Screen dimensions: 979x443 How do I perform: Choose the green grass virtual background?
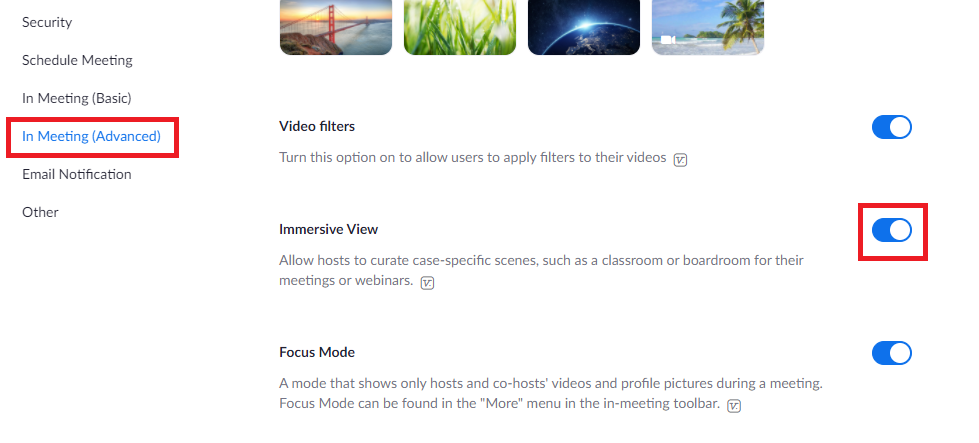point(459,26)
